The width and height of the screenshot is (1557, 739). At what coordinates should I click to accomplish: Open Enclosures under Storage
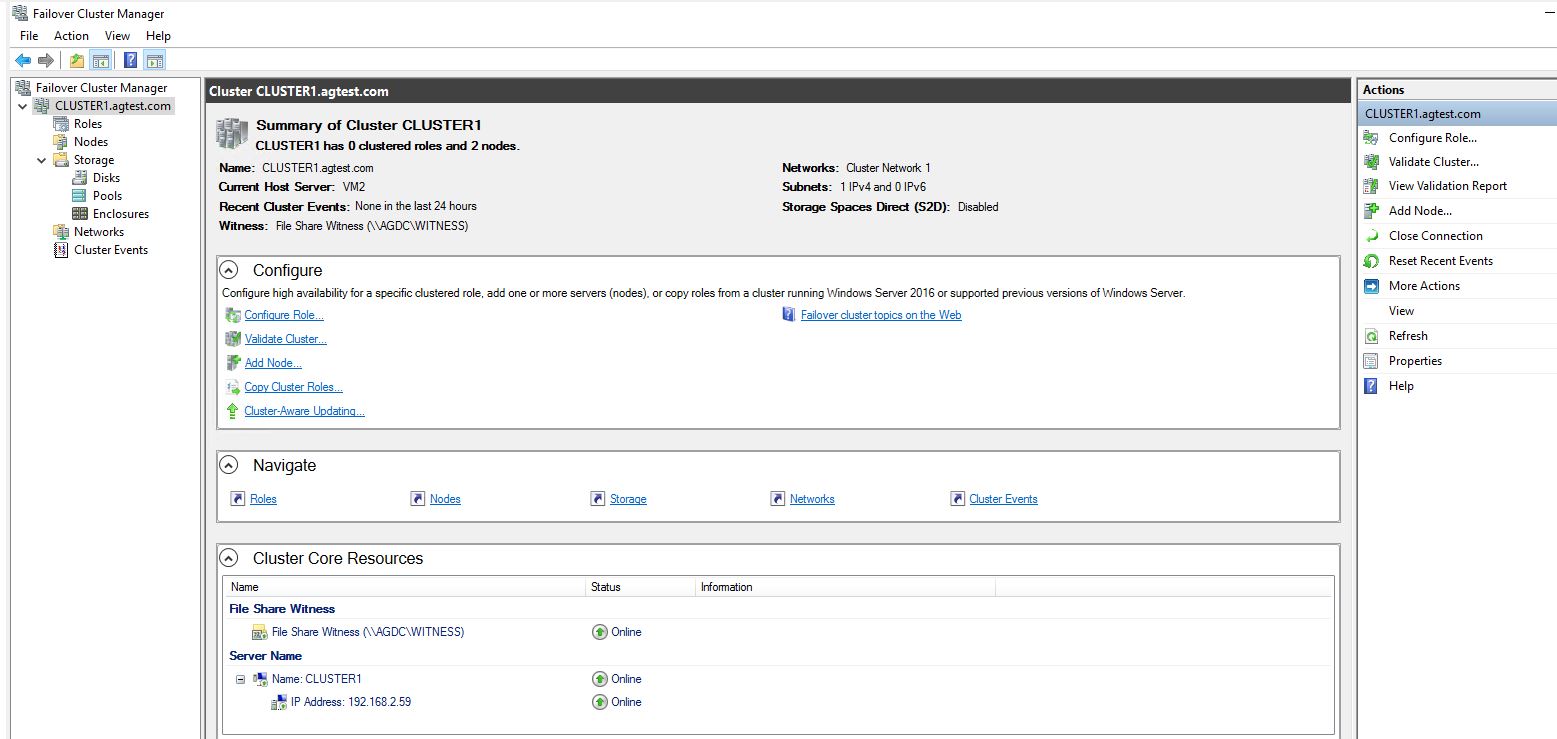120,214
